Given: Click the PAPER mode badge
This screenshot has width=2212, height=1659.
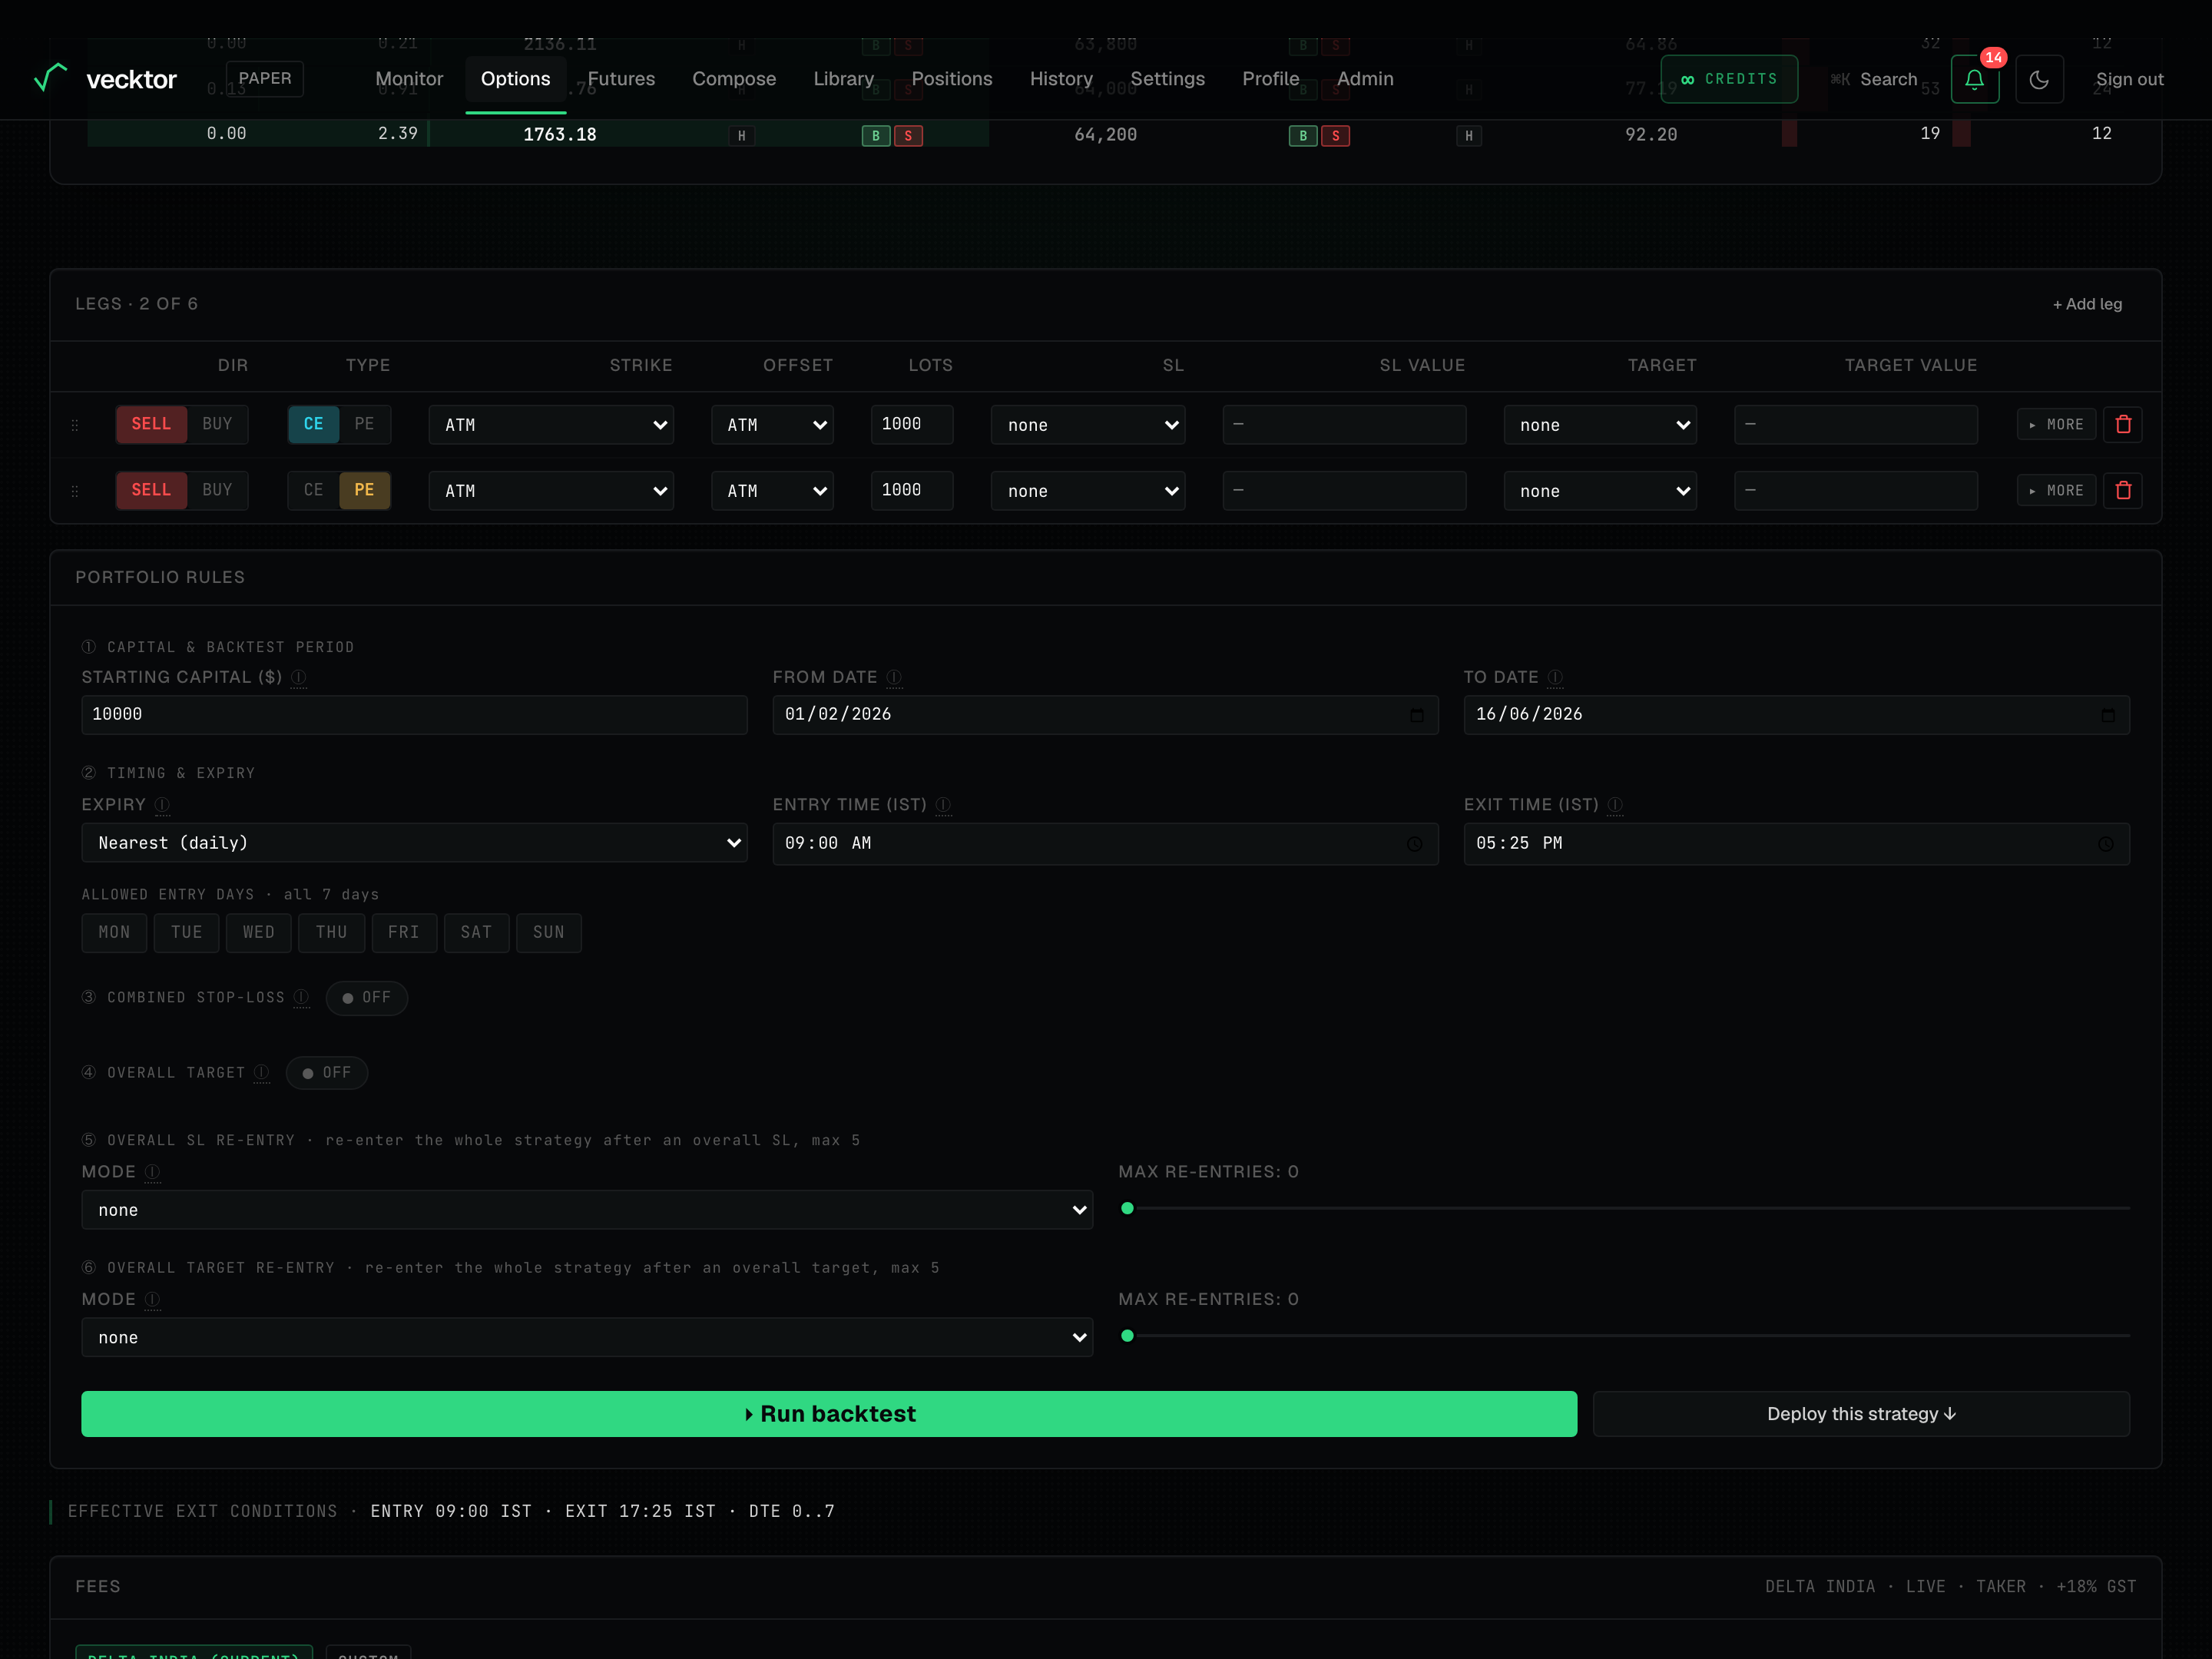Looking at the screenshot, I should (x=265, y=79).
